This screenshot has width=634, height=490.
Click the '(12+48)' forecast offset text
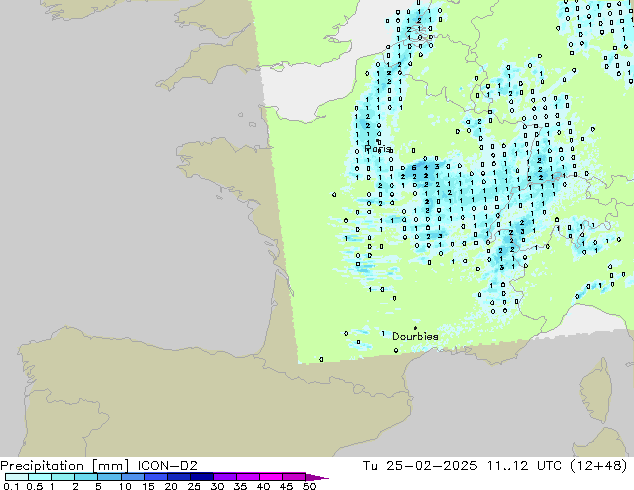[x=599, y=466]
